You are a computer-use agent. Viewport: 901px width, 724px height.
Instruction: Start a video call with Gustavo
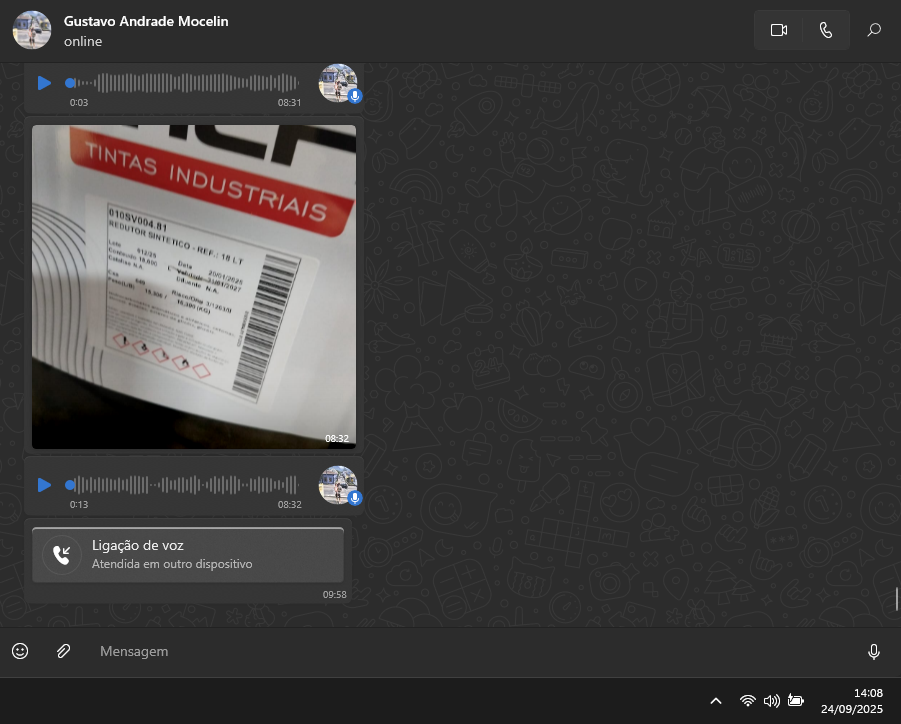coord(778,30)
